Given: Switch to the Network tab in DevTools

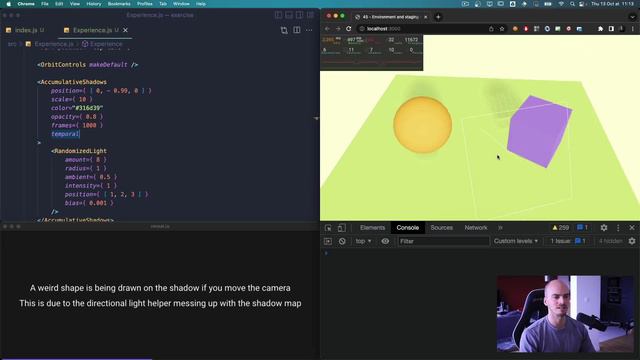Looking at the screenshot, I should coord(476,228).
